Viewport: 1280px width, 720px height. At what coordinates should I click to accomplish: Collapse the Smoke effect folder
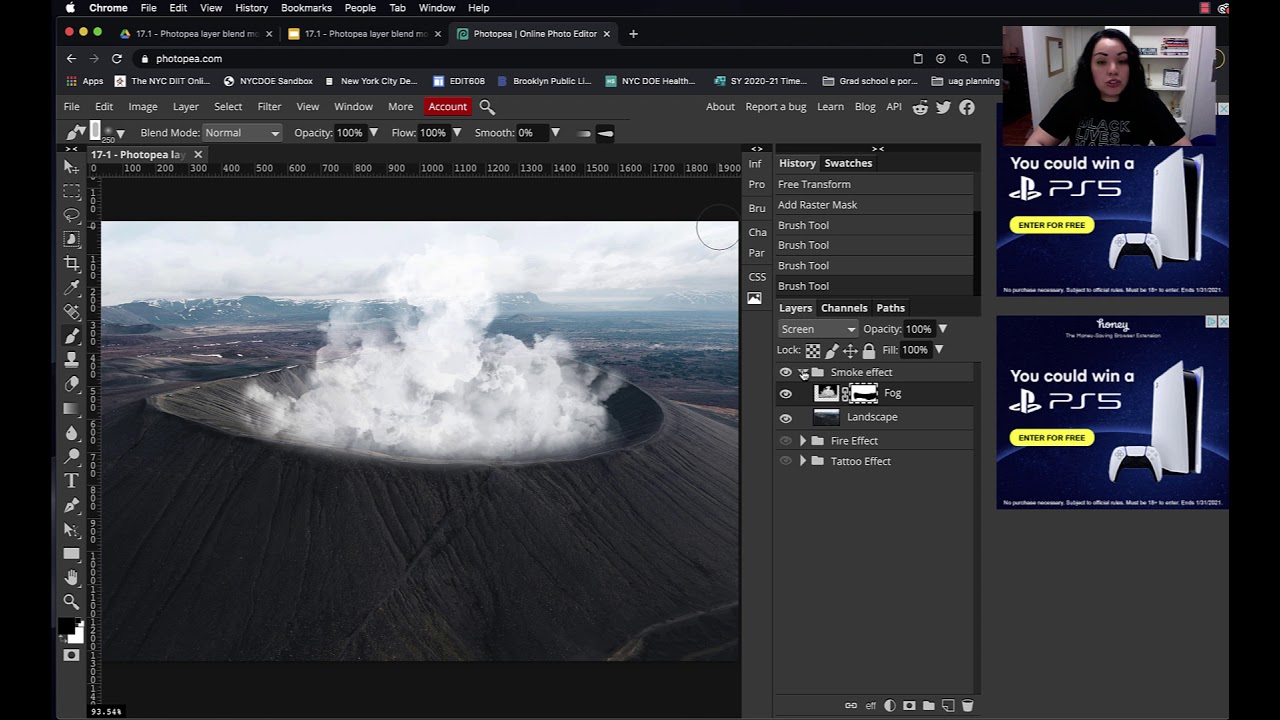(802, 373)
